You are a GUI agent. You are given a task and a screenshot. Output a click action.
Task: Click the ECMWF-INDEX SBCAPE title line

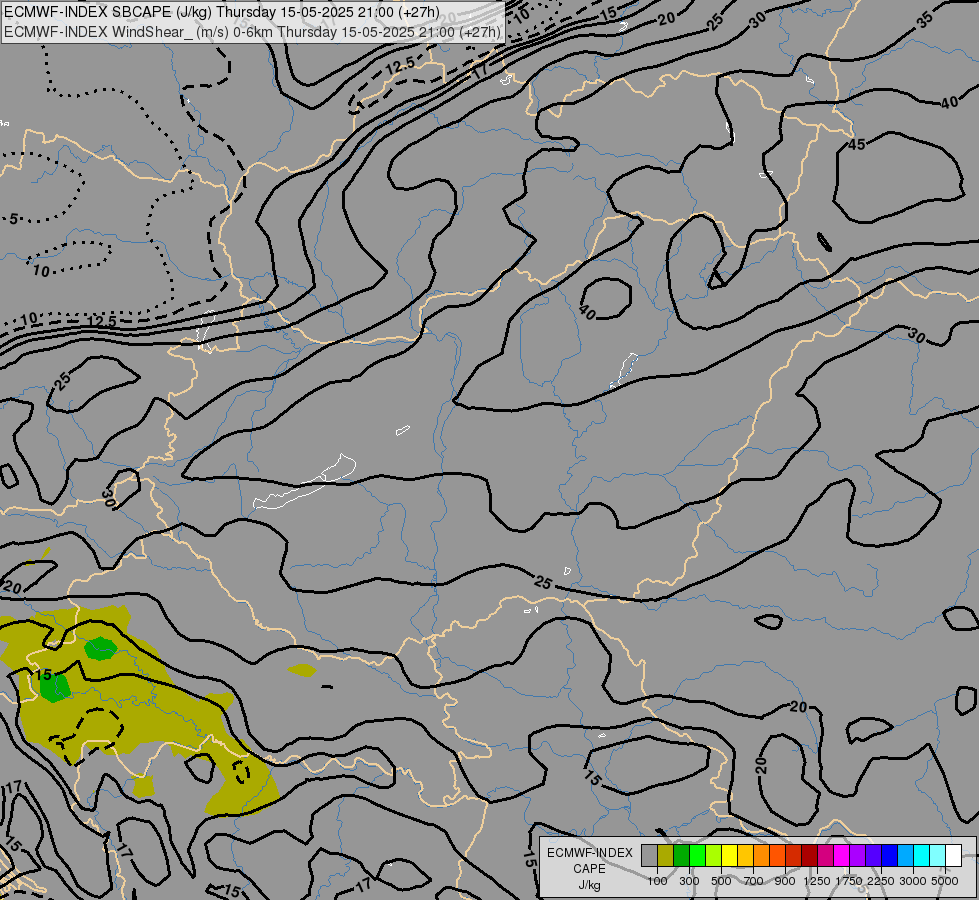coord(222,12)
